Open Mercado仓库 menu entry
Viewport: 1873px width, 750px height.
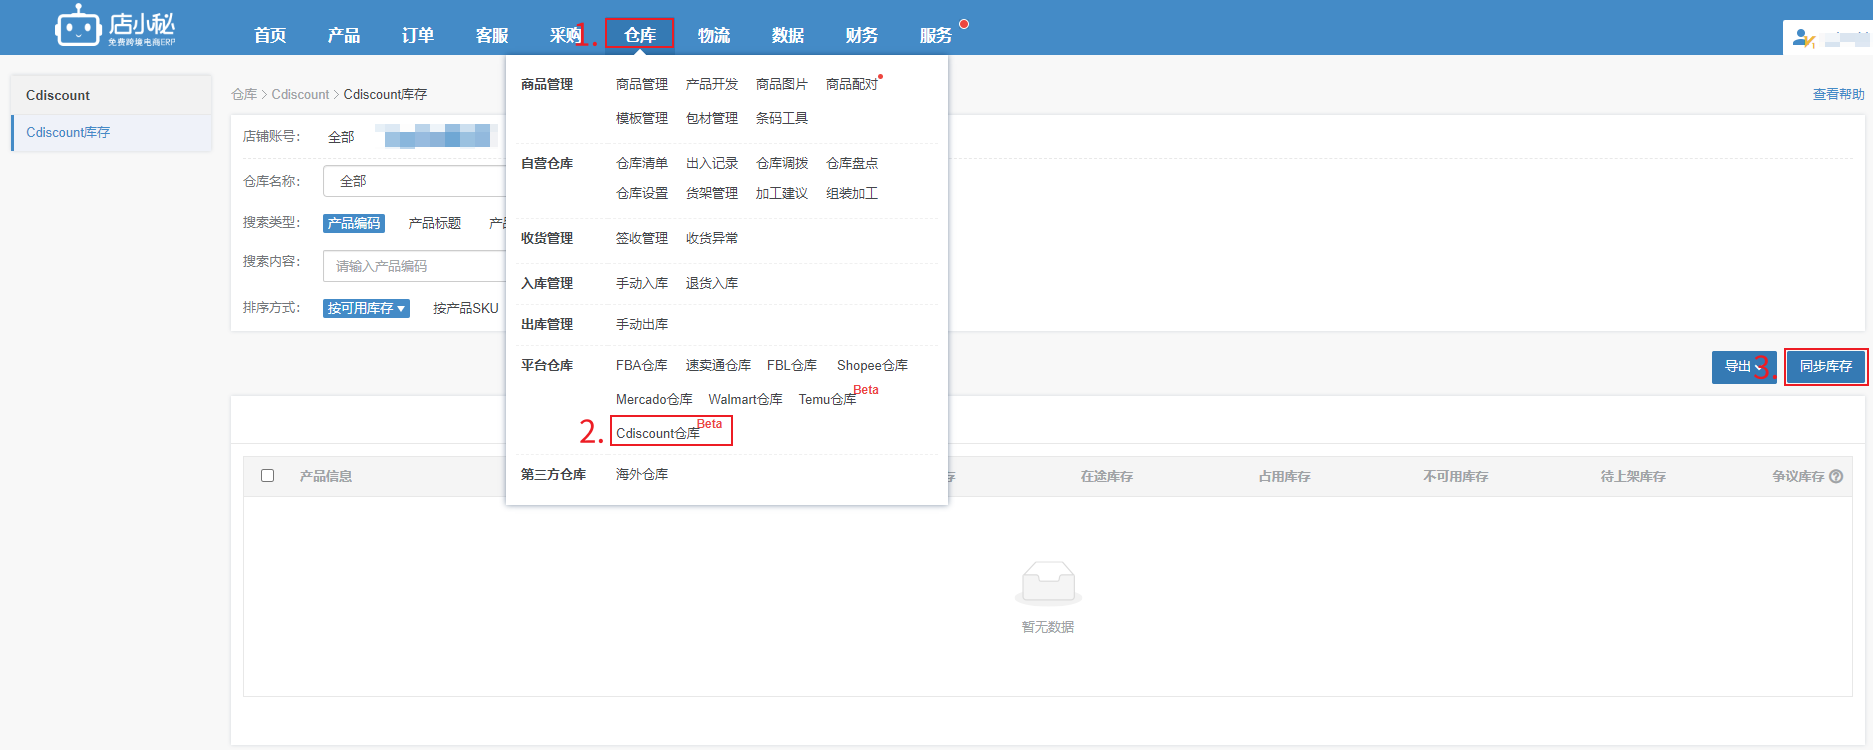tap(654, 399)
